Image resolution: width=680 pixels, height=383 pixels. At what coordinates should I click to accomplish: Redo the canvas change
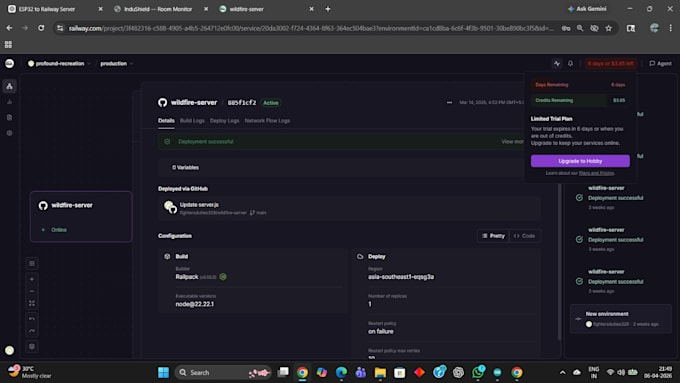tap(32, 331)
